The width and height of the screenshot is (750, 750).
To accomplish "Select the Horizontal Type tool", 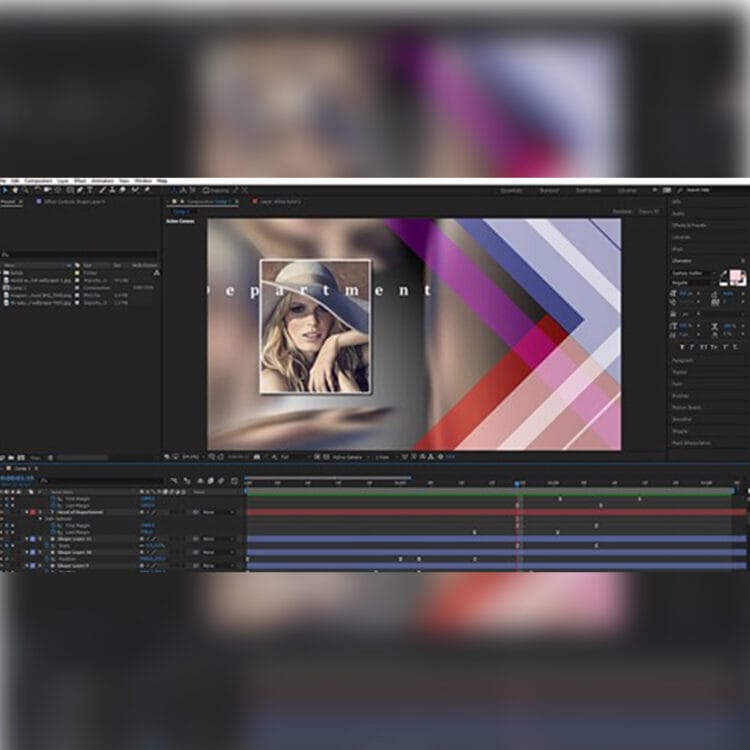I will coord(91,190).
